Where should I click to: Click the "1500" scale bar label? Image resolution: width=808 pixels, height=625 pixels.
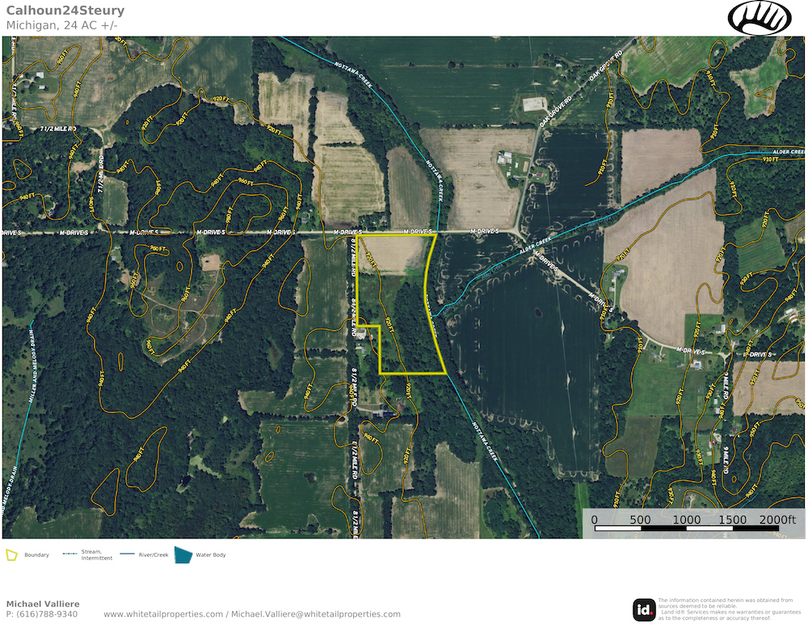(x=732, y=519)
